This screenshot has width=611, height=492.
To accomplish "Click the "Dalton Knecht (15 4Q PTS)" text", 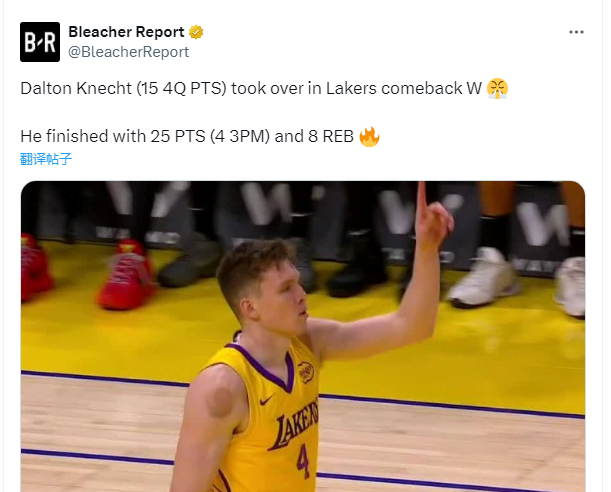I will 123,89.
